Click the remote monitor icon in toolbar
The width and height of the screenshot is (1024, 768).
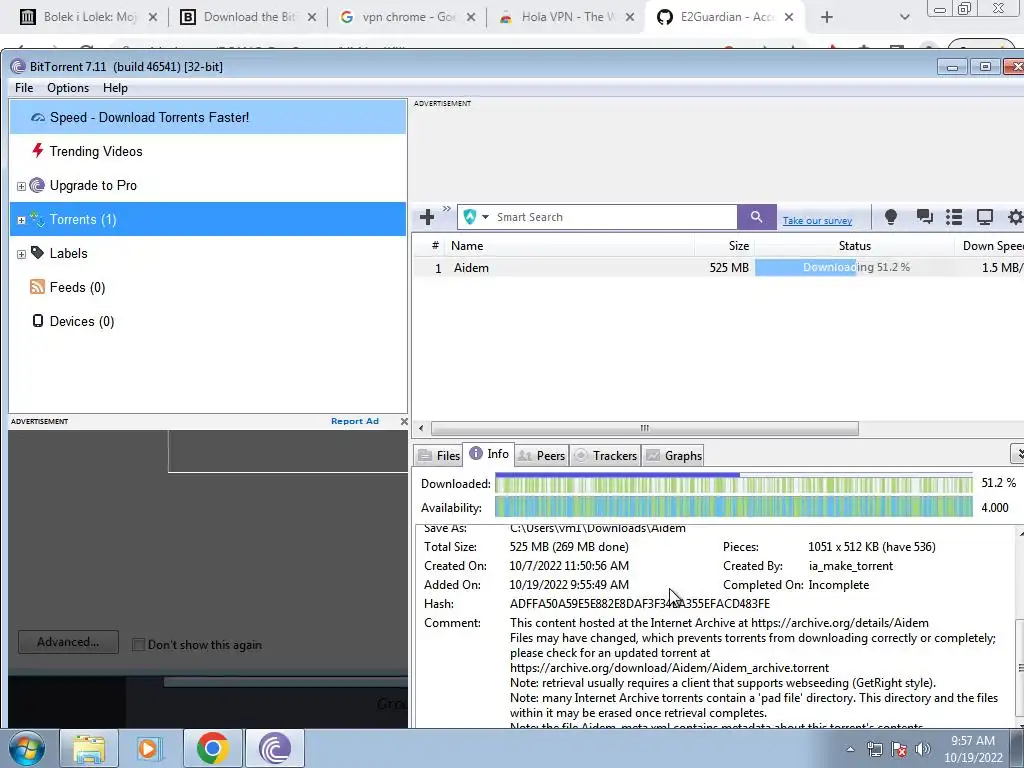point(984,217)
